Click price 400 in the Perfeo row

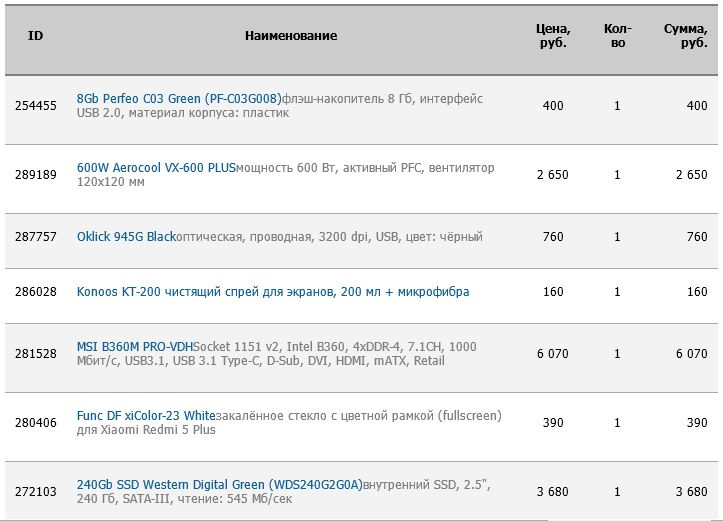pos(553,106)
